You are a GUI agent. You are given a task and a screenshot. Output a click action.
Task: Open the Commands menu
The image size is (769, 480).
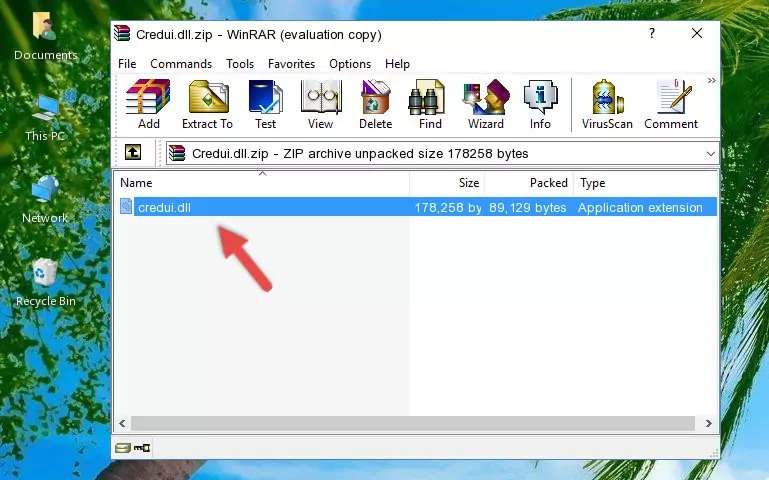181,64
